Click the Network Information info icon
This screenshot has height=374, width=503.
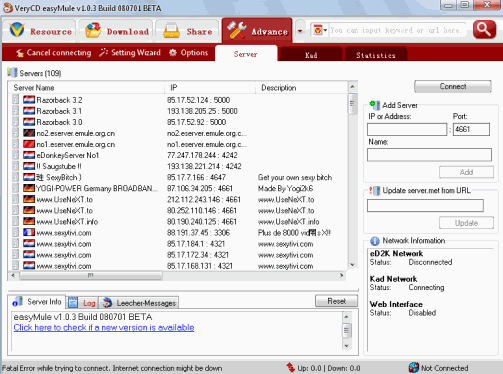click(x=375, y=241)
